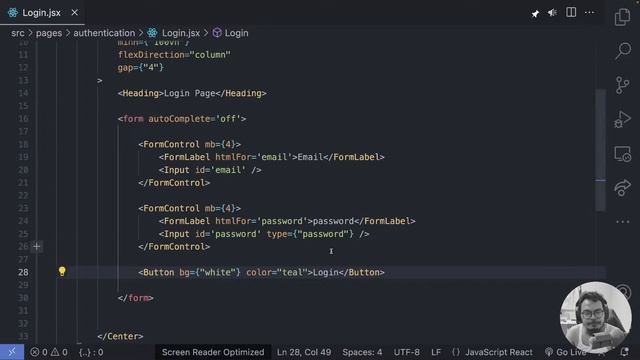Change encoding via UTF-8
This screenshot has width=640, height=360.
(407, 352)
